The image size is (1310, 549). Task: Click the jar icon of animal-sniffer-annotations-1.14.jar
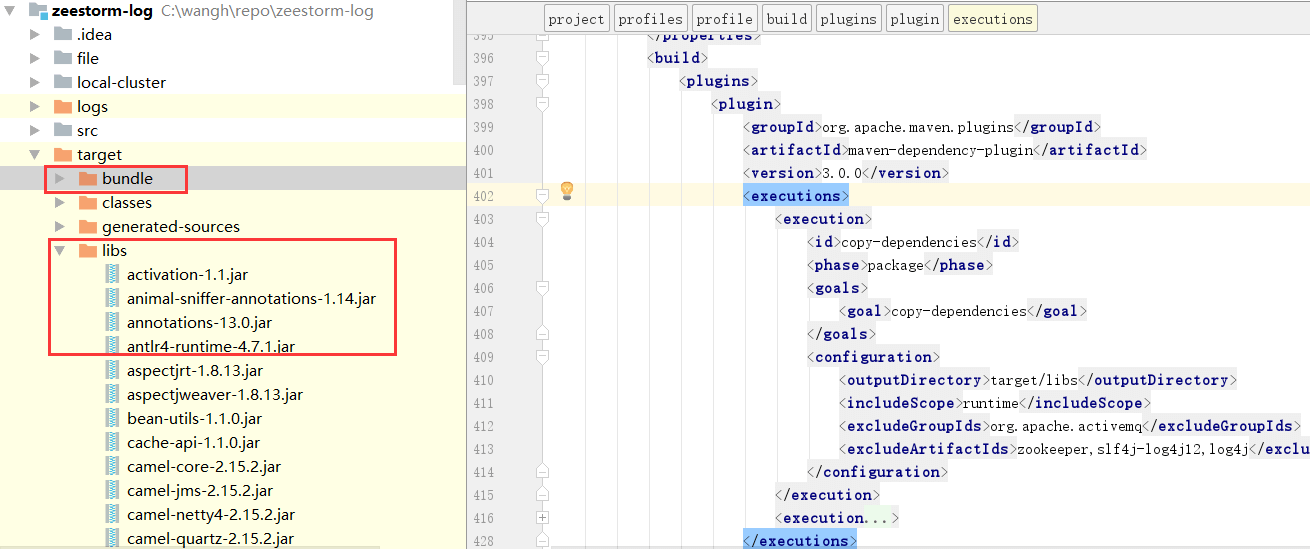(112, 298)
